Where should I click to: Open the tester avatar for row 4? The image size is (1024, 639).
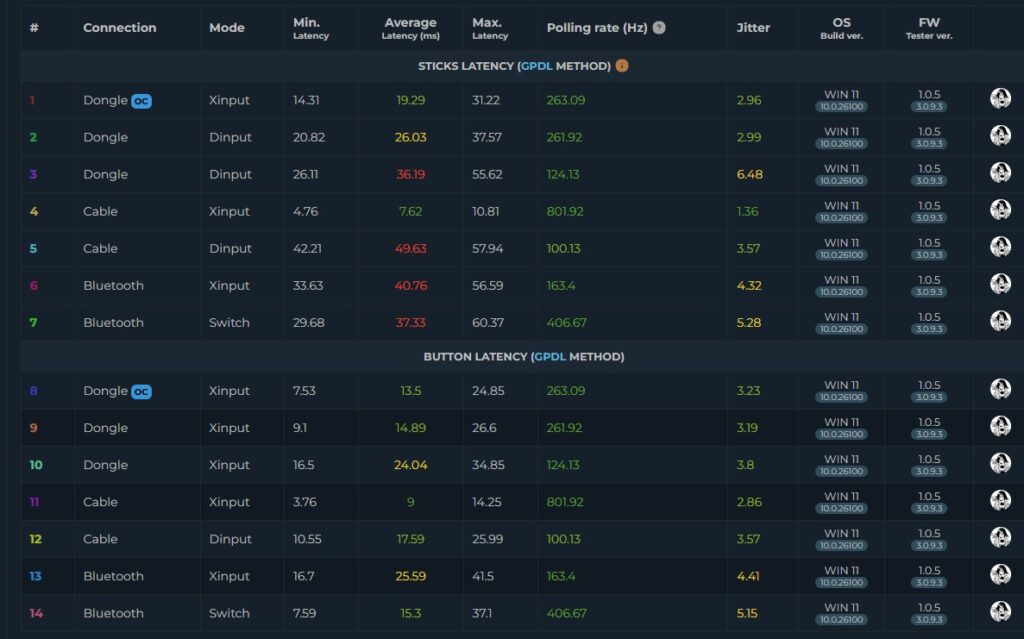coord(1000,210)
